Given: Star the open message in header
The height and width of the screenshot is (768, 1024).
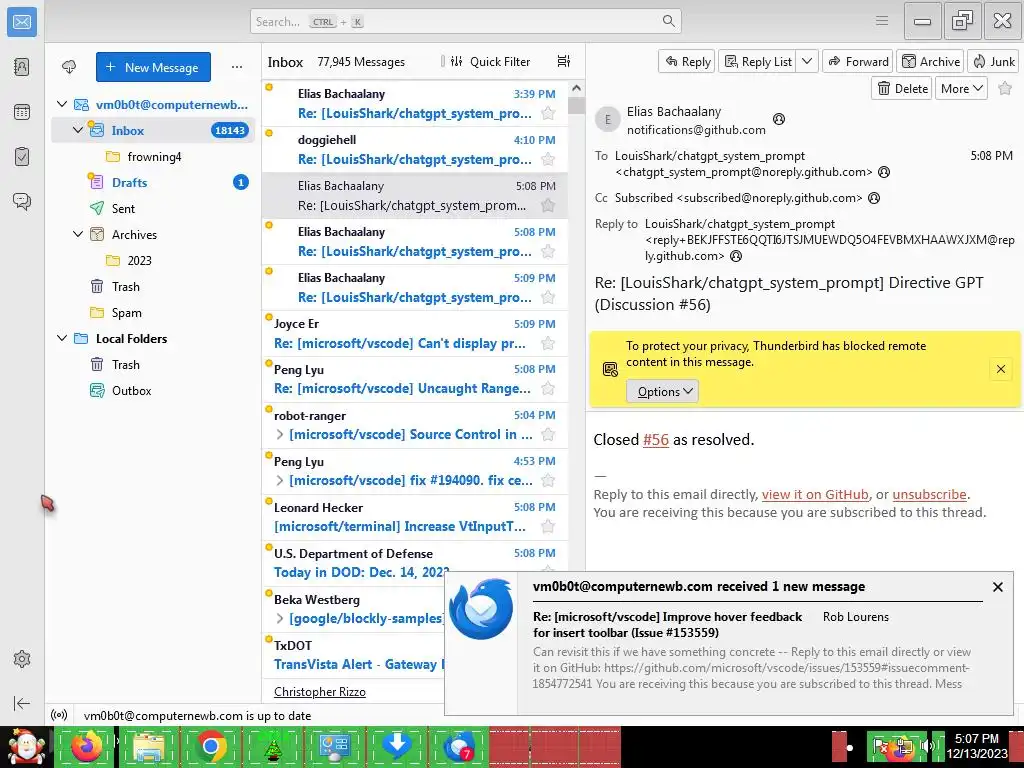Looking at the screenshot, I should [1005, 88].
